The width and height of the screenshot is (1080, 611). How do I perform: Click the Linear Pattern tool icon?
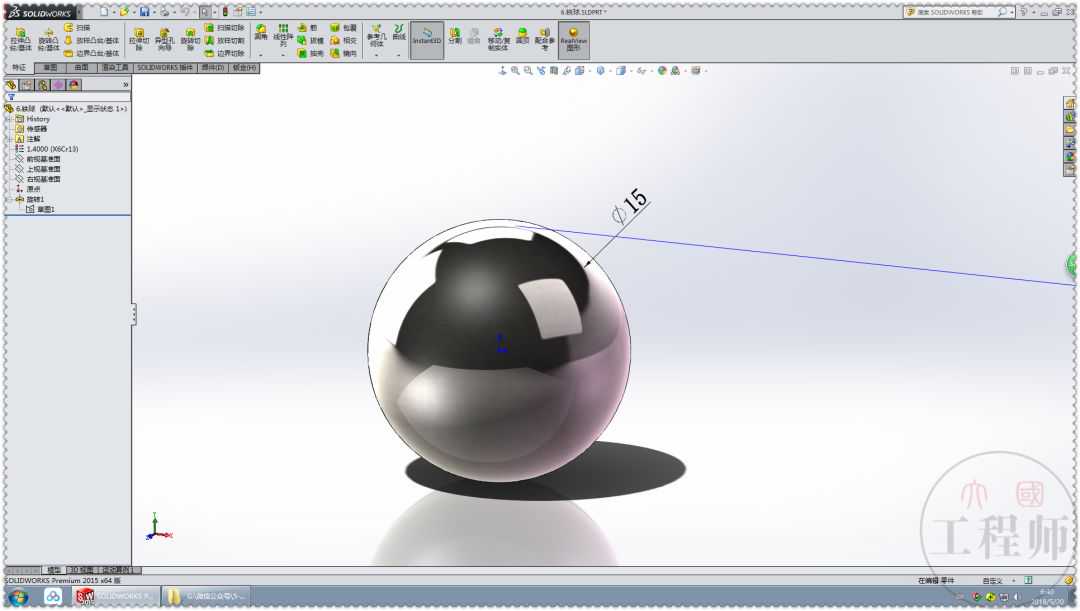pyautogui.click(x=283, y=36)
